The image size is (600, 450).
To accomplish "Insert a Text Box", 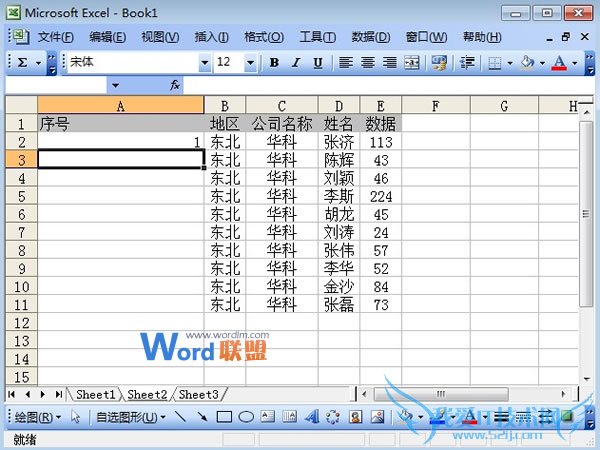I will [267, 416].
